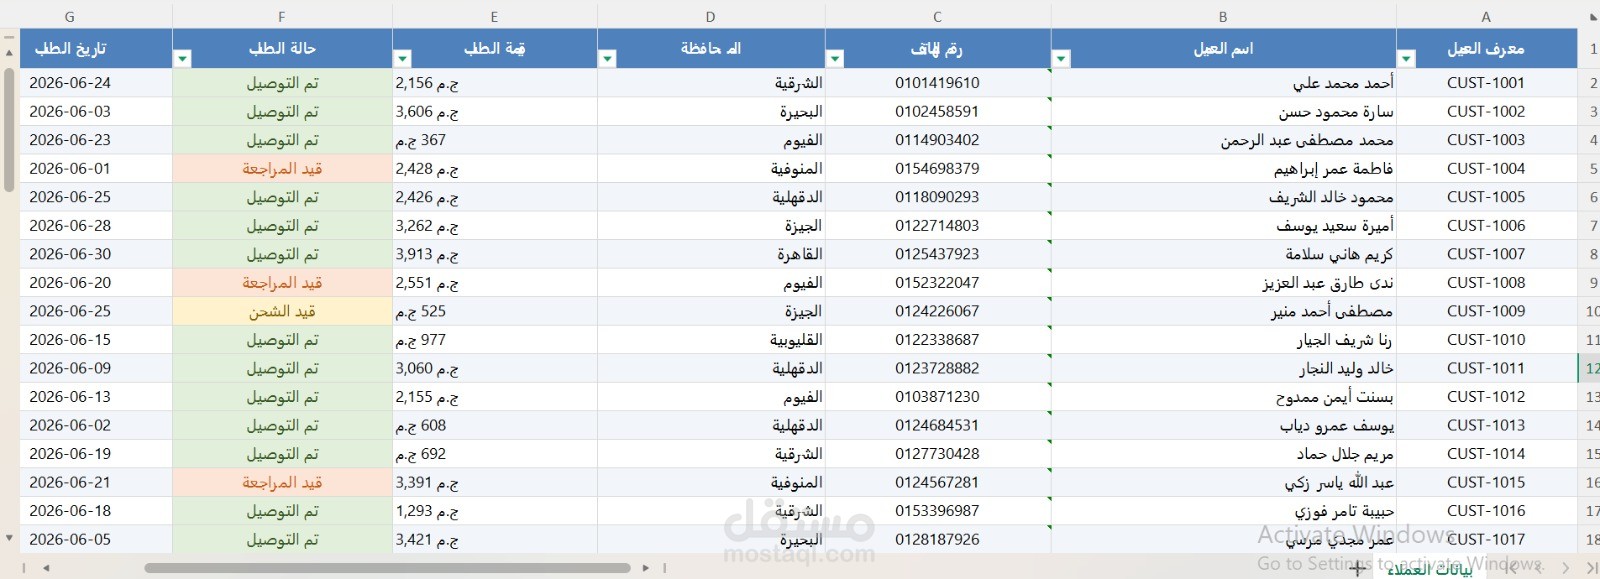Click cell CUST-1011
This screenshot has width=1600, height=579.
[1486, 368]
